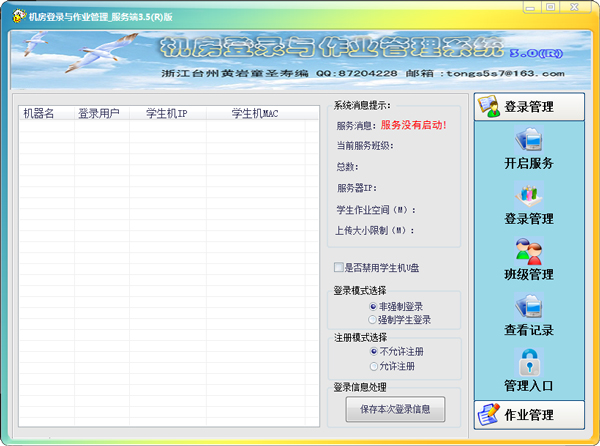Switch to the 登录管理 accordion tab
This screenshot has height=446, width=600.
pyautogui.click(x=529, y=107)
